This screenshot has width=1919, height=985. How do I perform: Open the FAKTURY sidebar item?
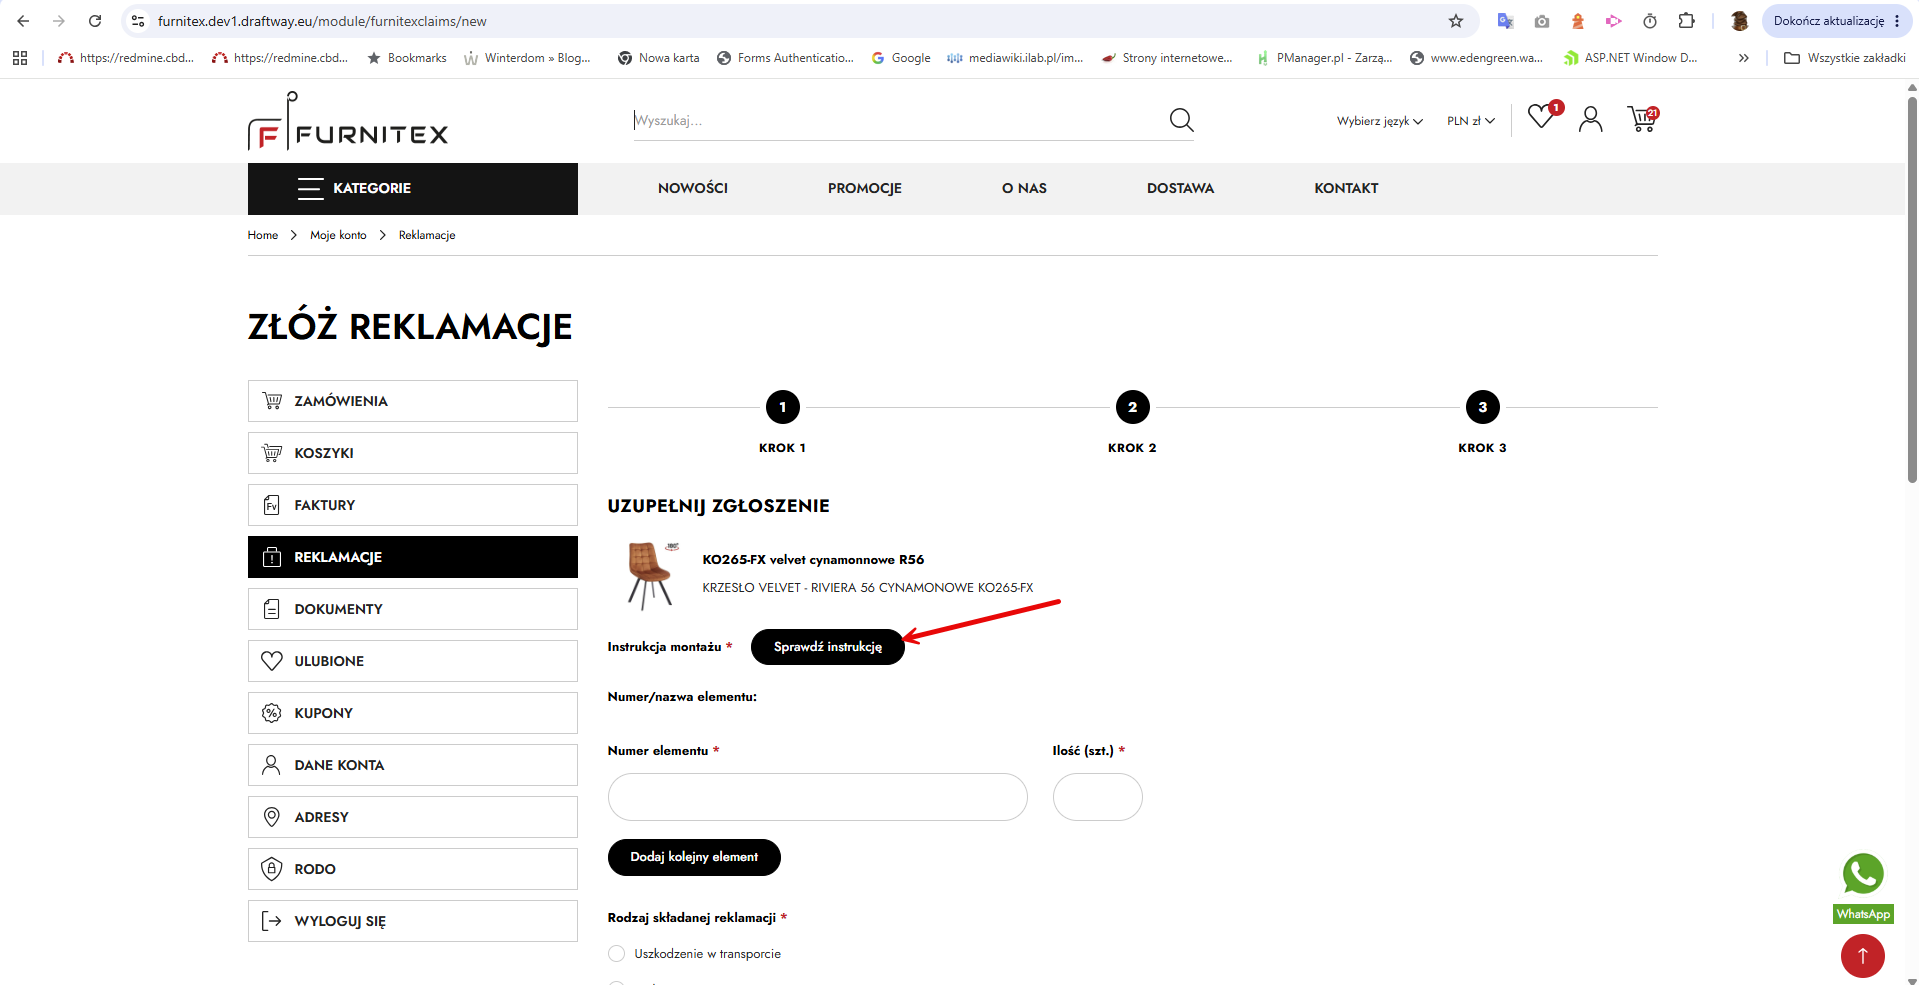coord(413,505)
